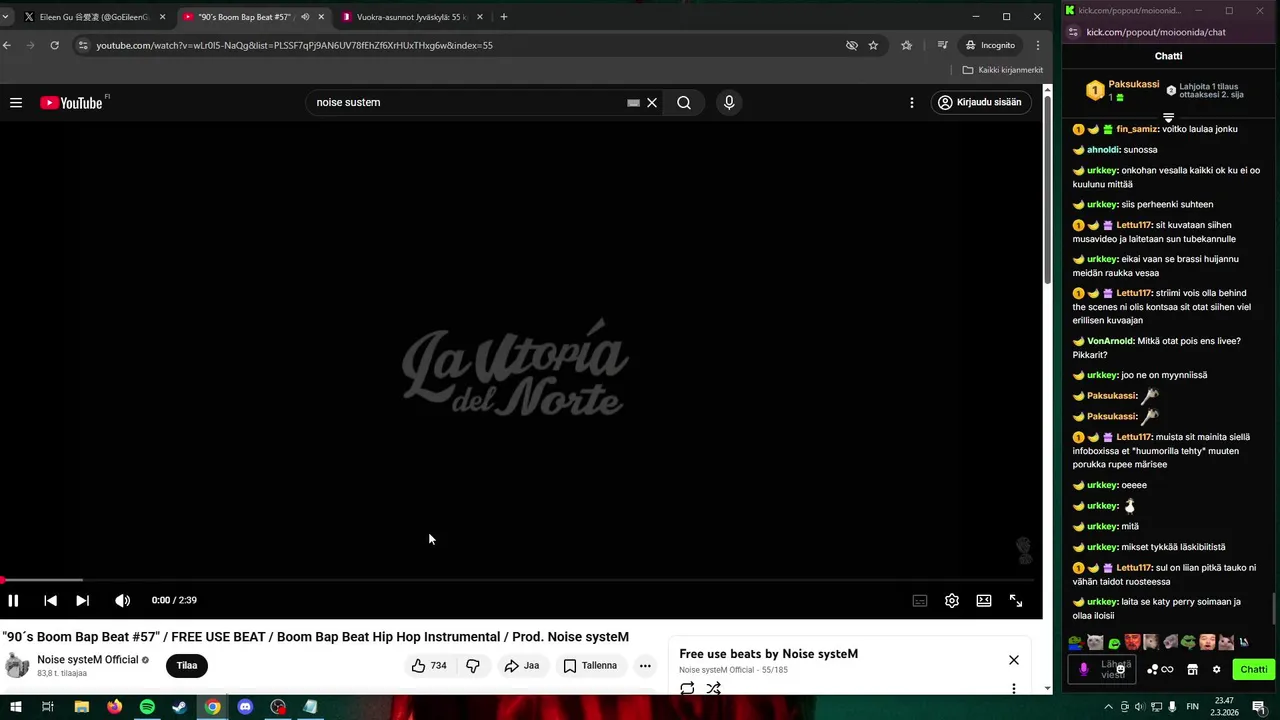Open Spotify from the Windows taskbar
This screenshot has width=1280, height=720.
point(147,707)
